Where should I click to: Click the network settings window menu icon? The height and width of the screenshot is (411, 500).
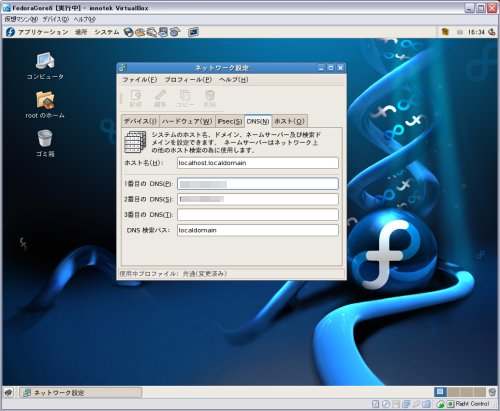click(x=122, y=68)
